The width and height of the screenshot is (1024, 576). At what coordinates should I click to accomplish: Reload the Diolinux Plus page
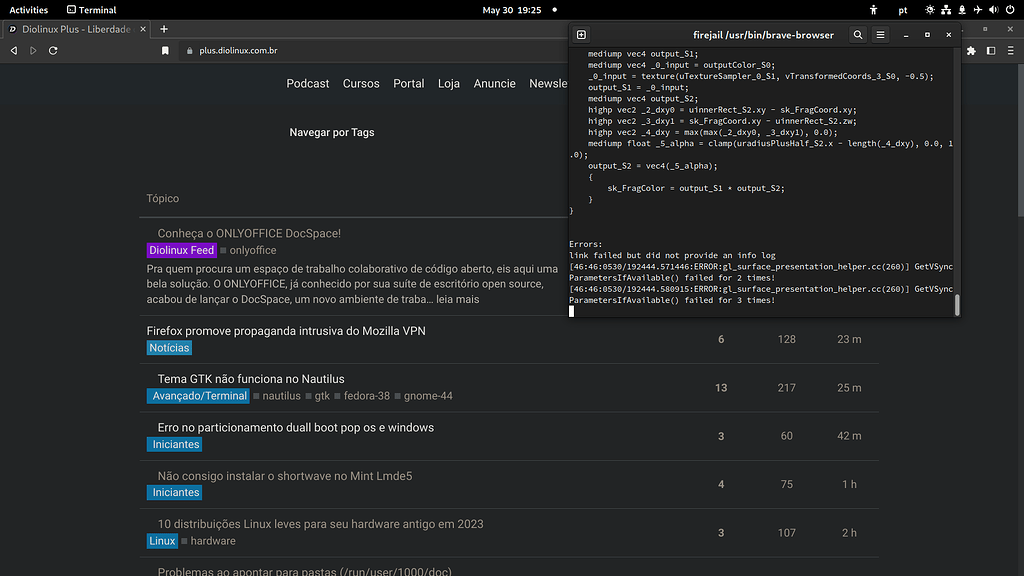(53, 48)
